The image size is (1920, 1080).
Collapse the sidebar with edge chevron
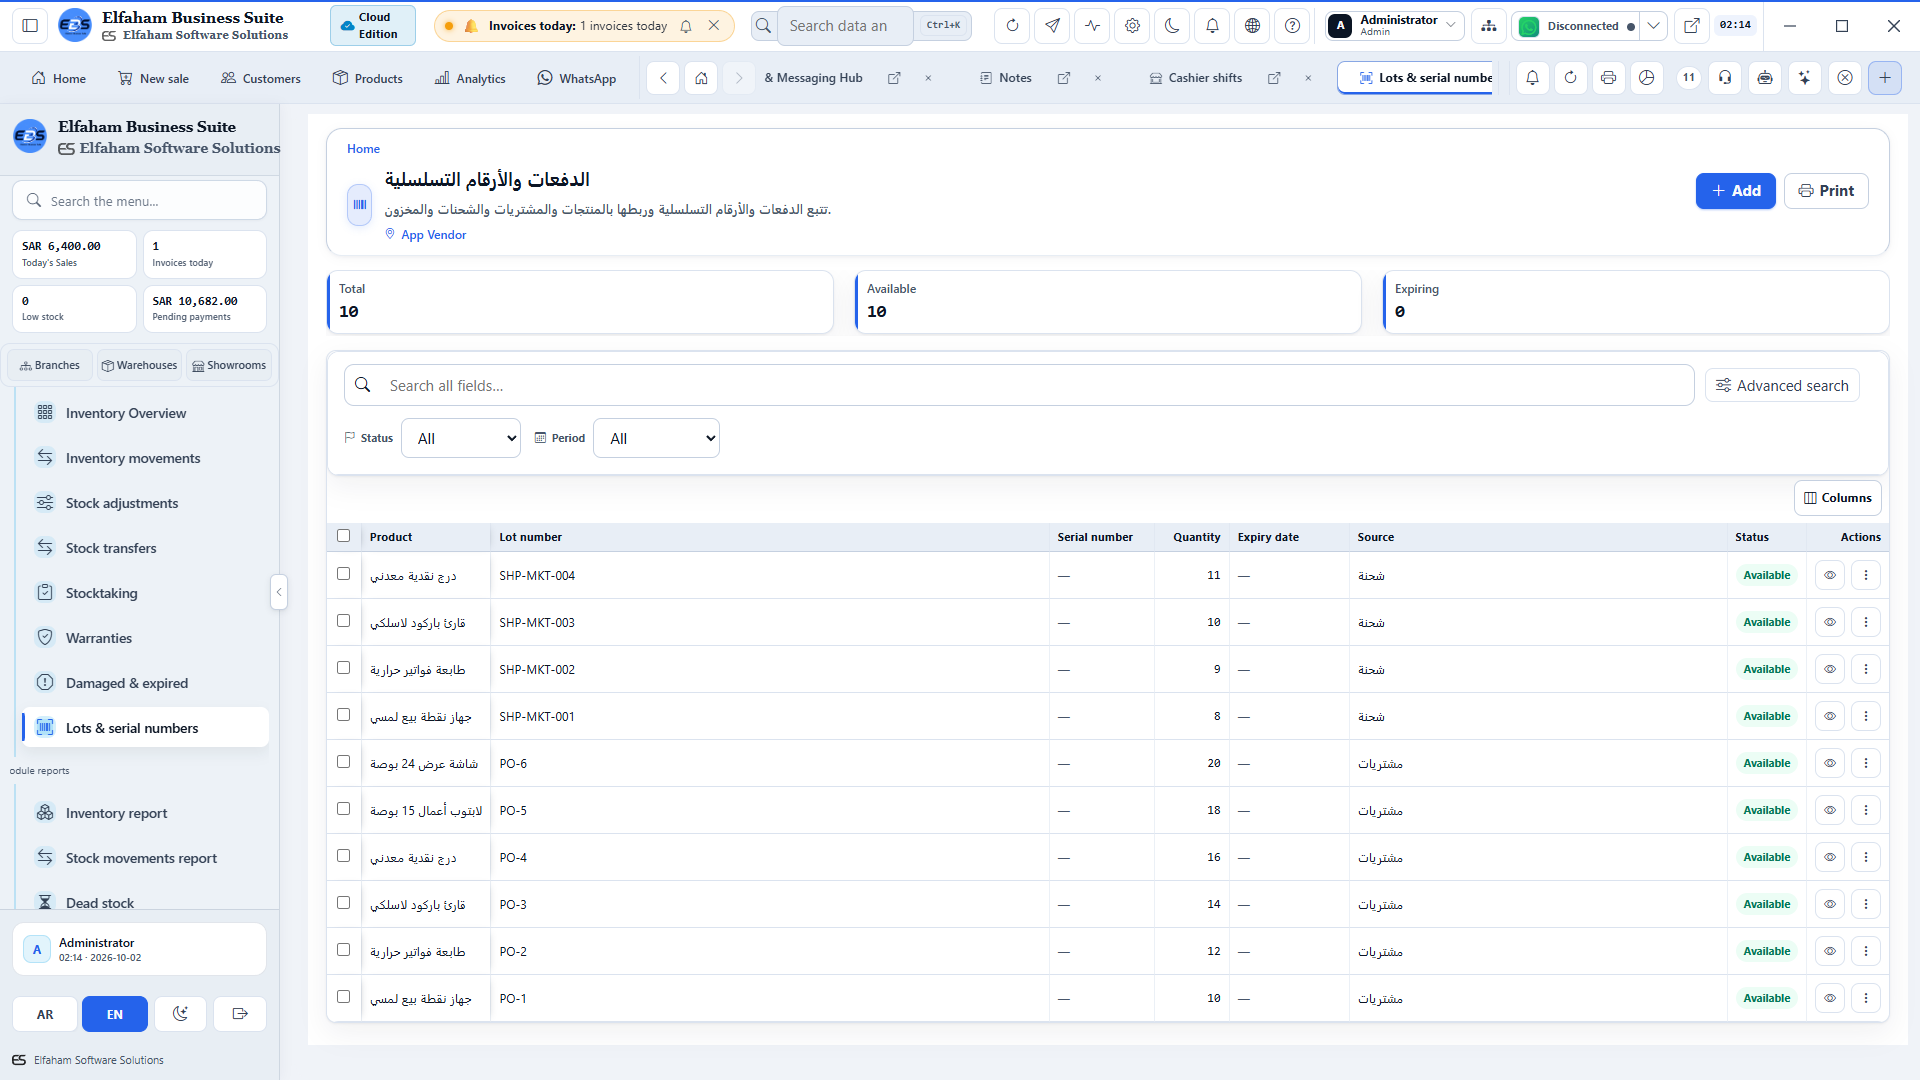[x=279, y=592]
